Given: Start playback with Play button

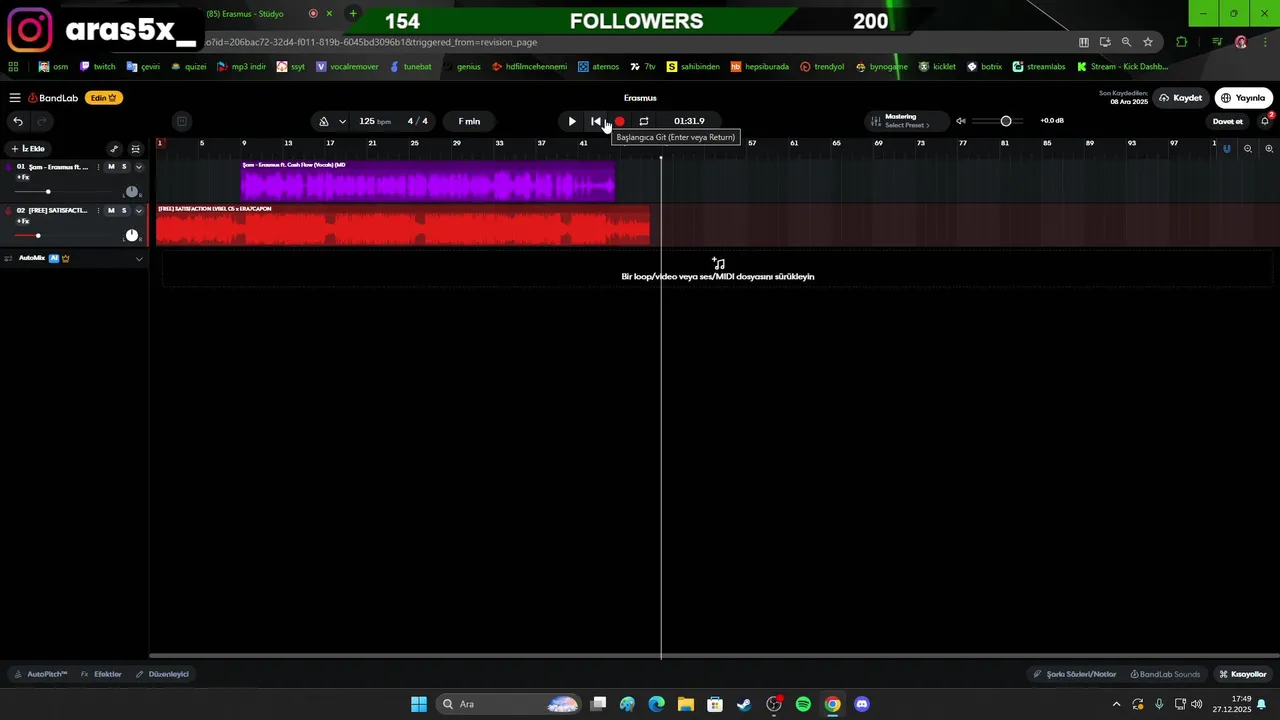Looking at the screenshot, I should click(572, 121).
